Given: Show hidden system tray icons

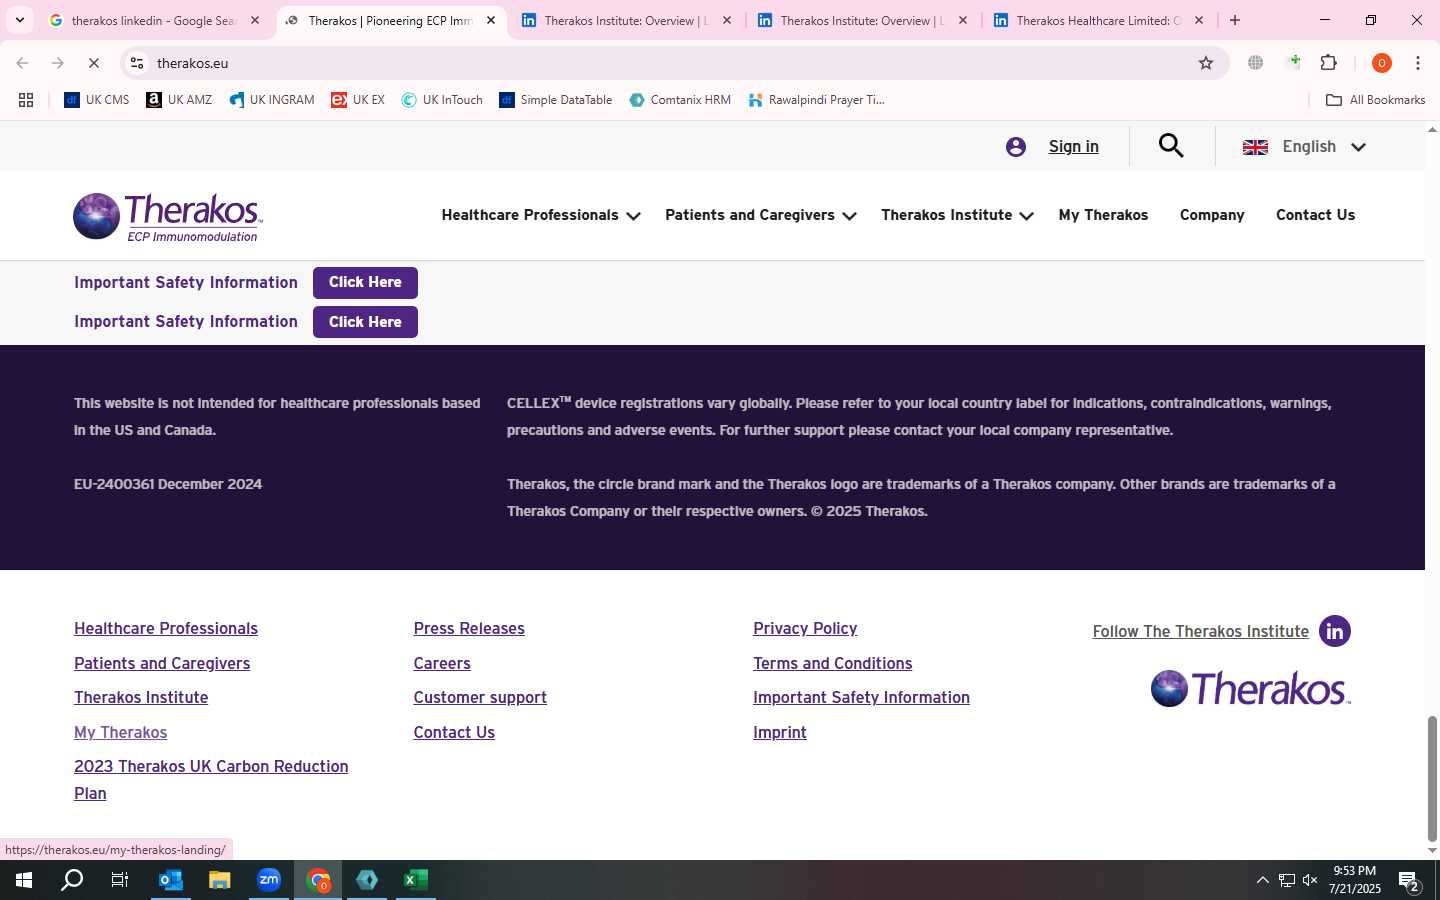Looking at the screenshot, I should pyautogui.click(x=1262, y=880).
